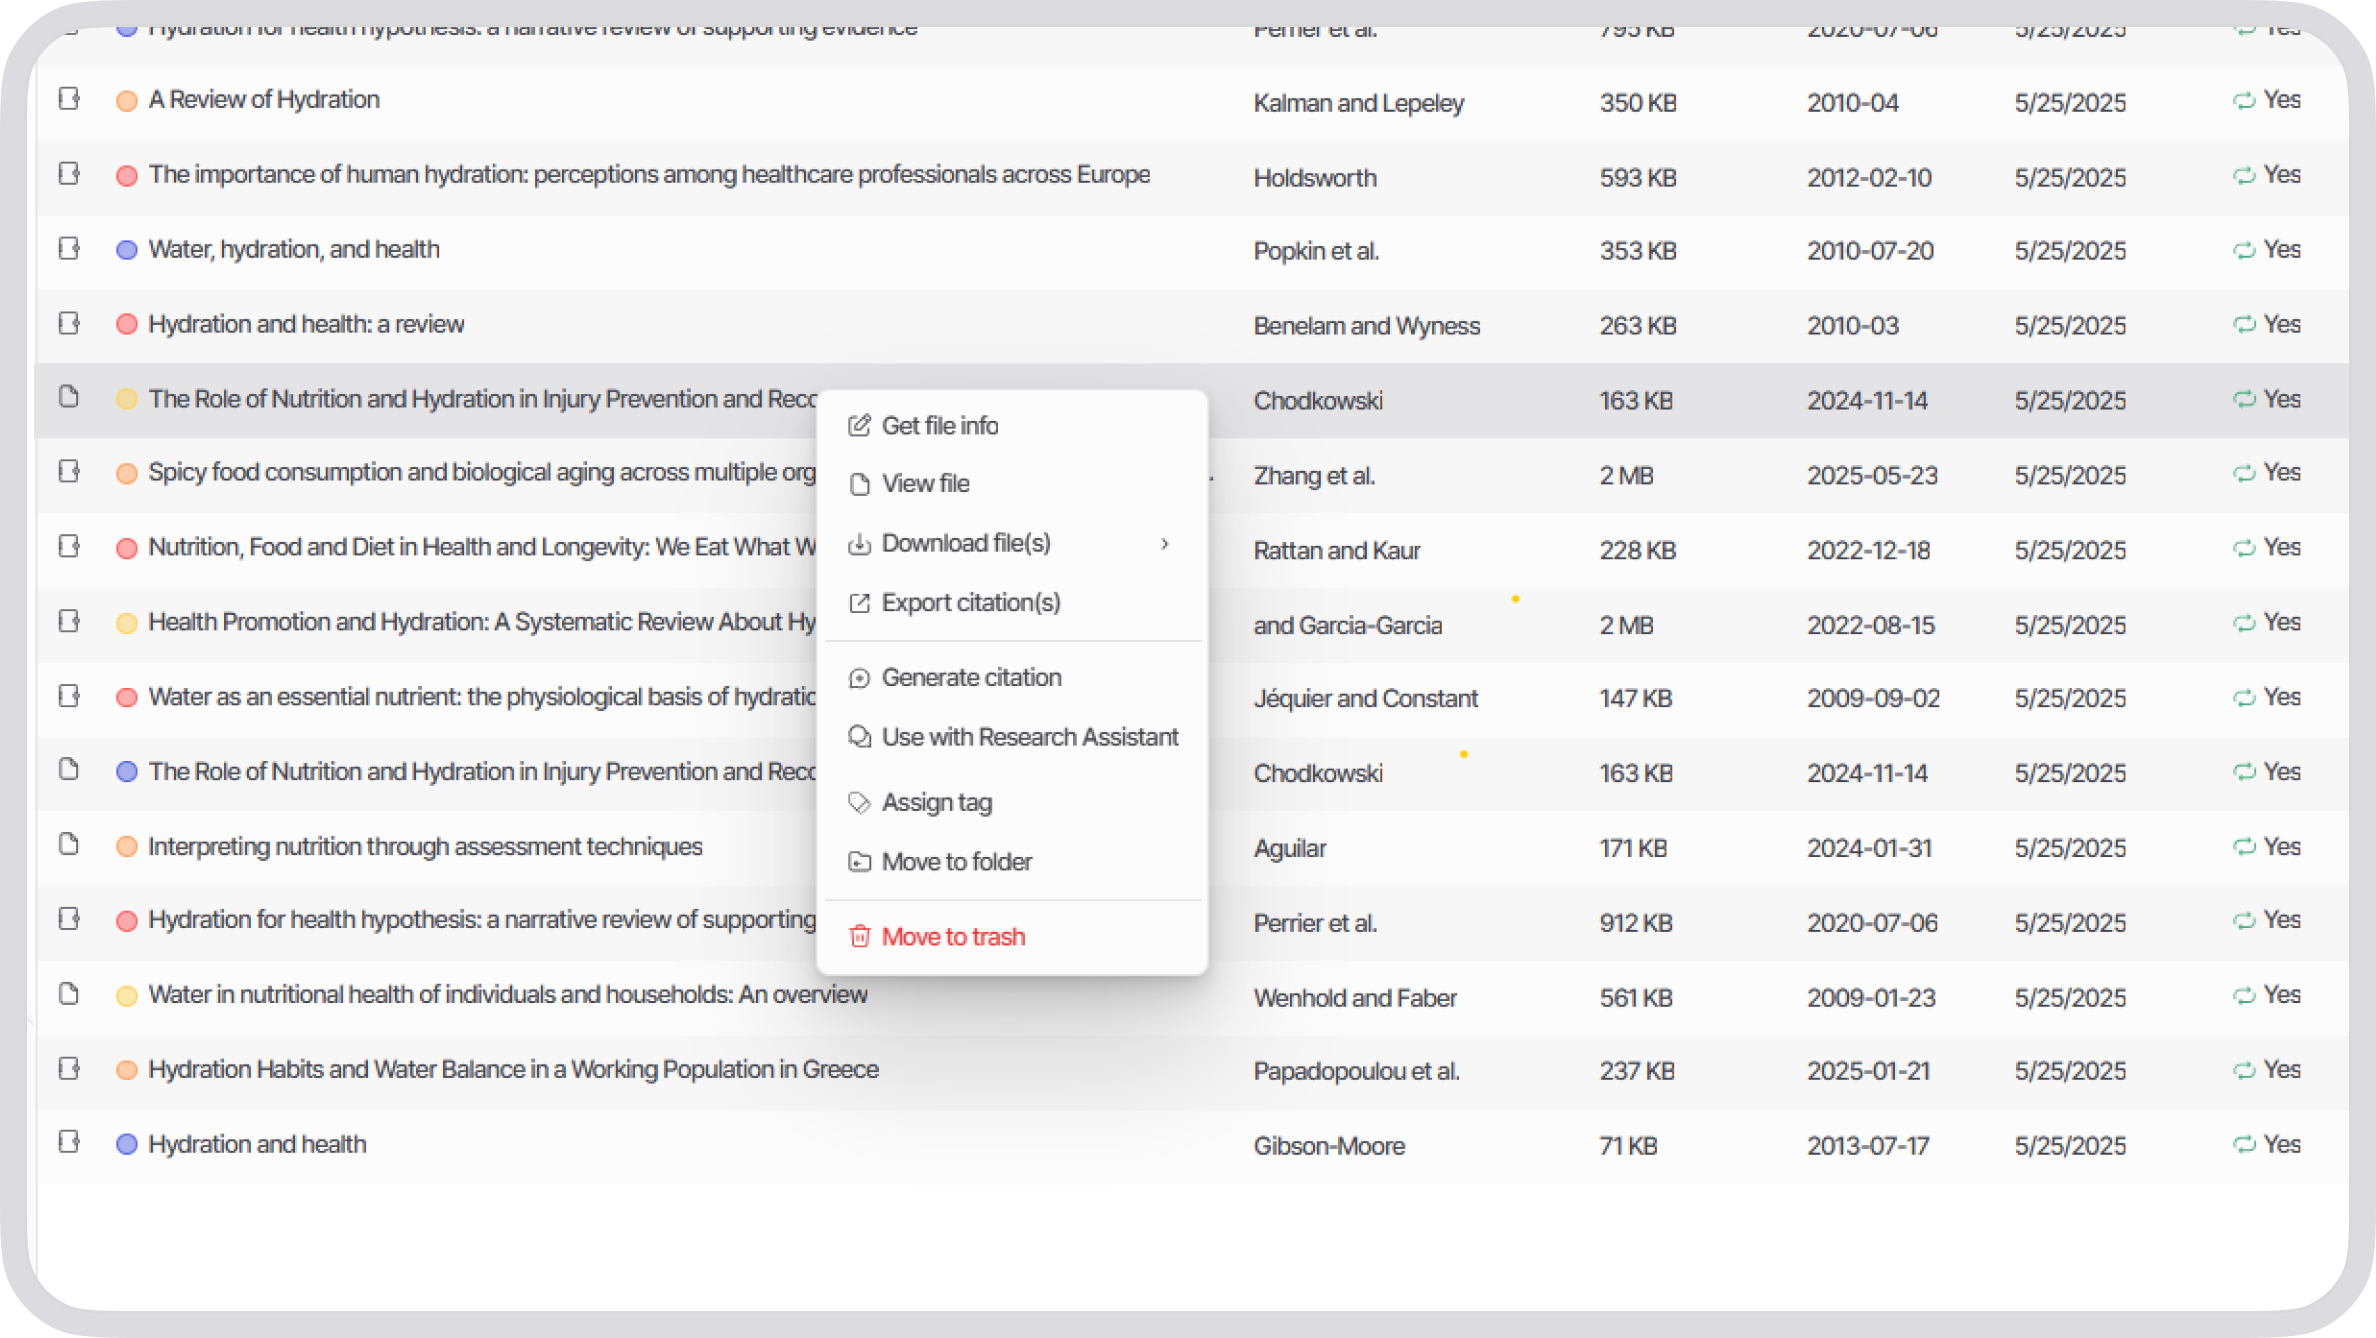Click file icon on Water, hydration, and health row
The image size is (2376, 1338).
click(69, 249)
